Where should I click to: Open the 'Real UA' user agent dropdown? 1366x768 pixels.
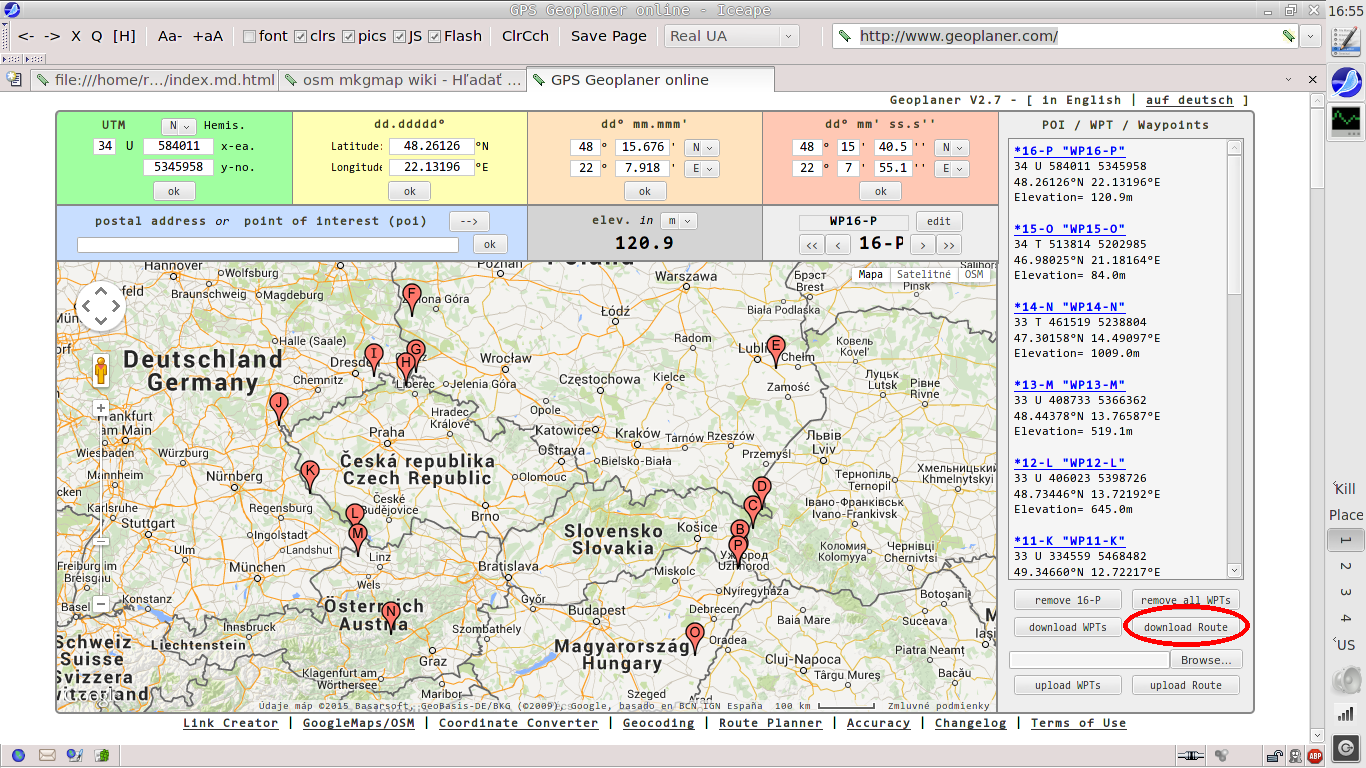(732, 36)
